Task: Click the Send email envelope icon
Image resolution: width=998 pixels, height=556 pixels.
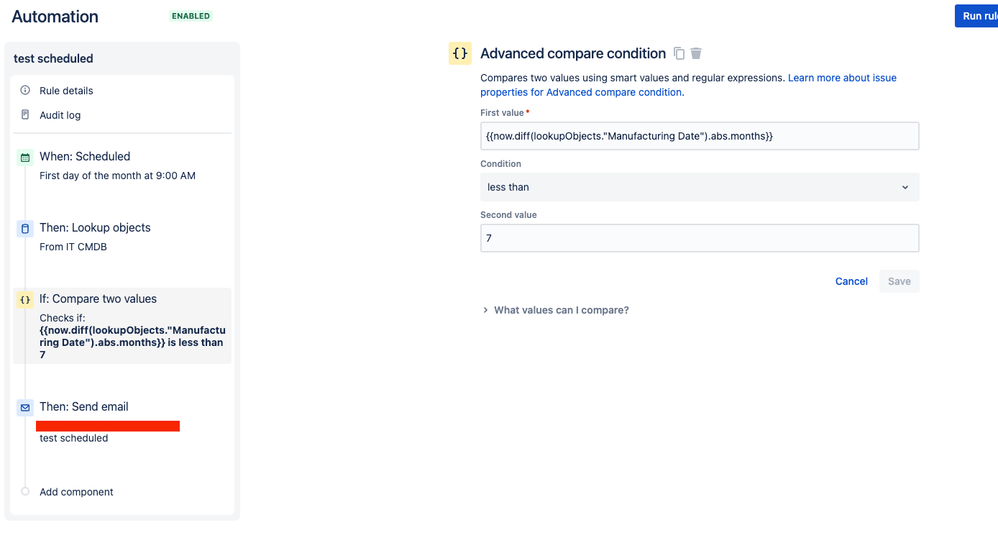Action: (25, 408)
